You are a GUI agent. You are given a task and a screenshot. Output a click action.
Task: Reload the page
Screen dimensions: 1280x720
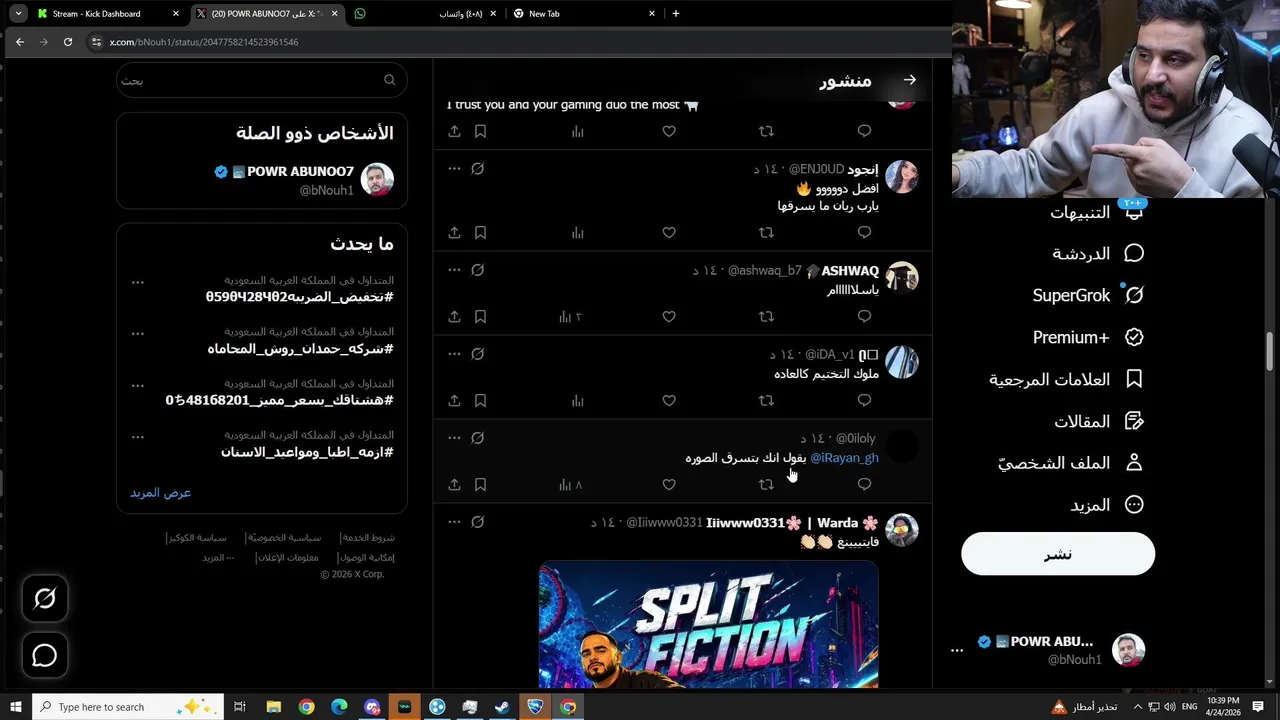click(67, 42)
